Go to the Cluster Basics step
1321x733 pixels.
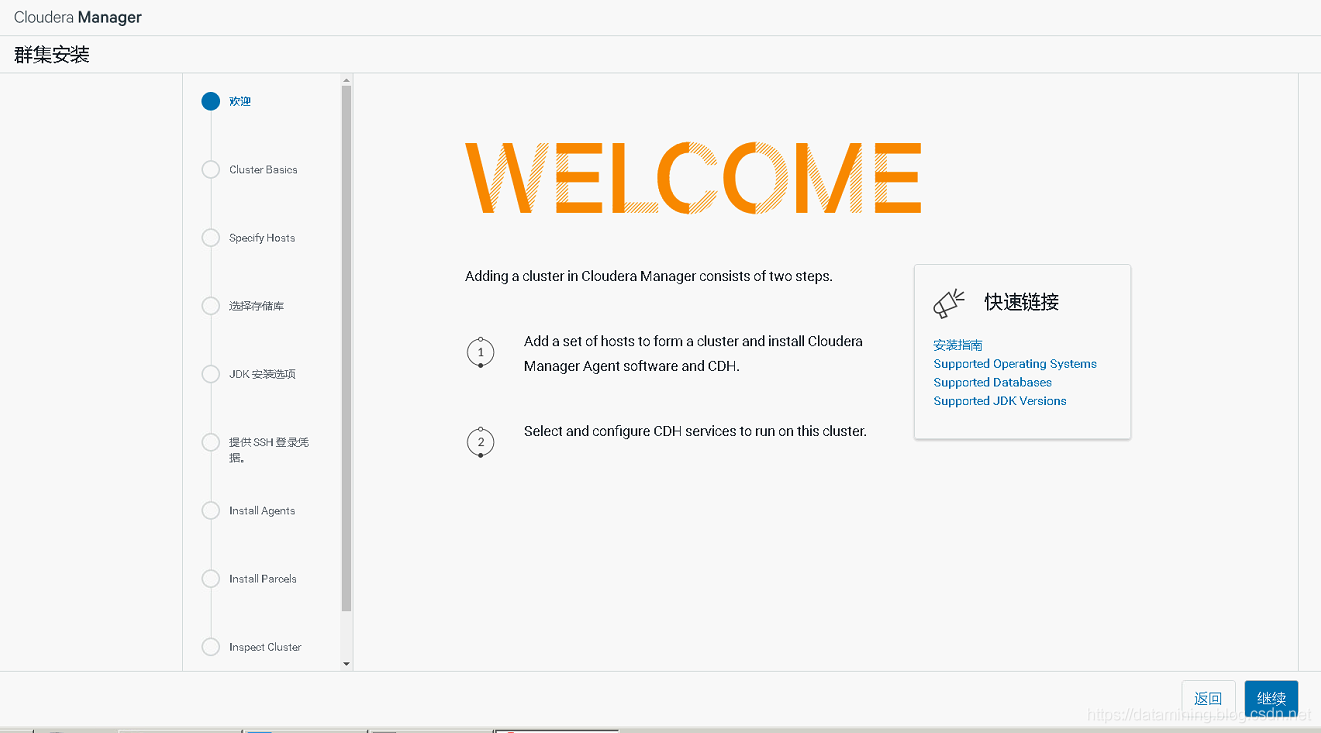[263, 170]
